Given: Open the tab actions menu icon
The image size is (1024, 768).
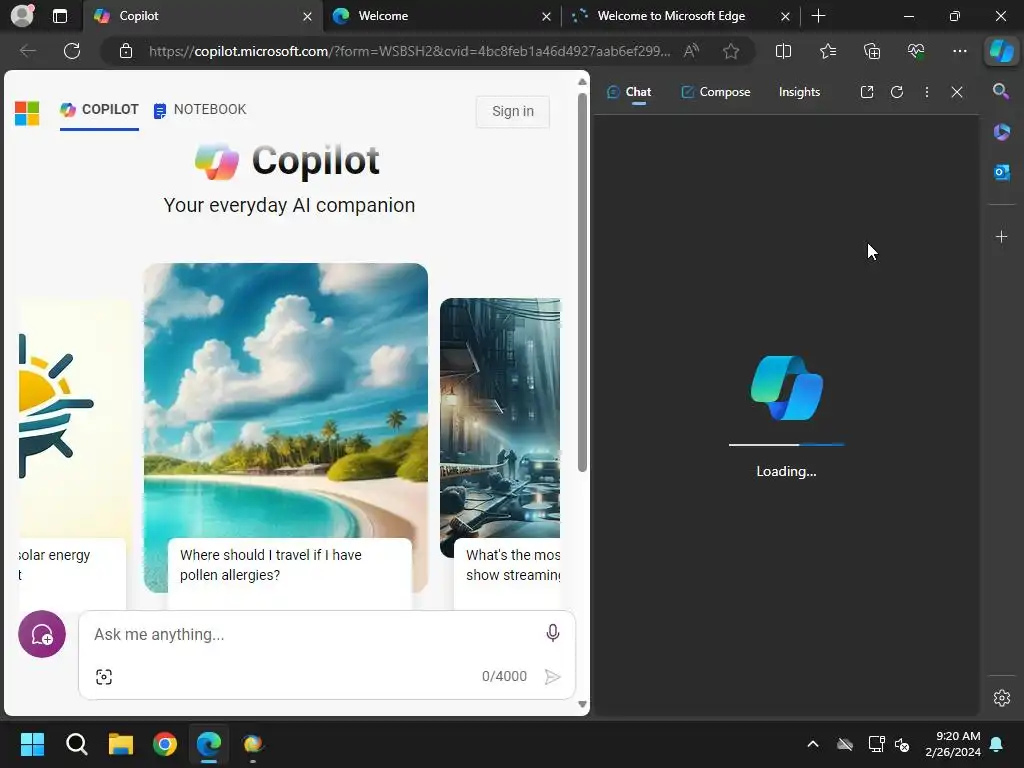Looking at the screenshot, I should (60, 16).
